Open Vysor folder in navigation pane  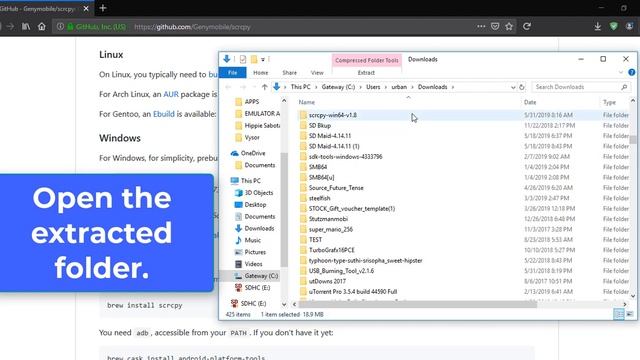click(252, 137)
